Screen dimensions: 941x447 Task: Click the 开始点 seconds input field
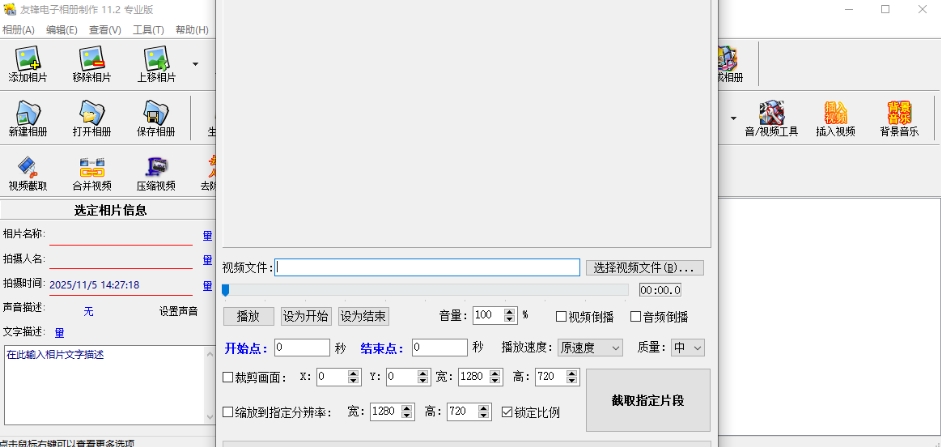[302, 347]
